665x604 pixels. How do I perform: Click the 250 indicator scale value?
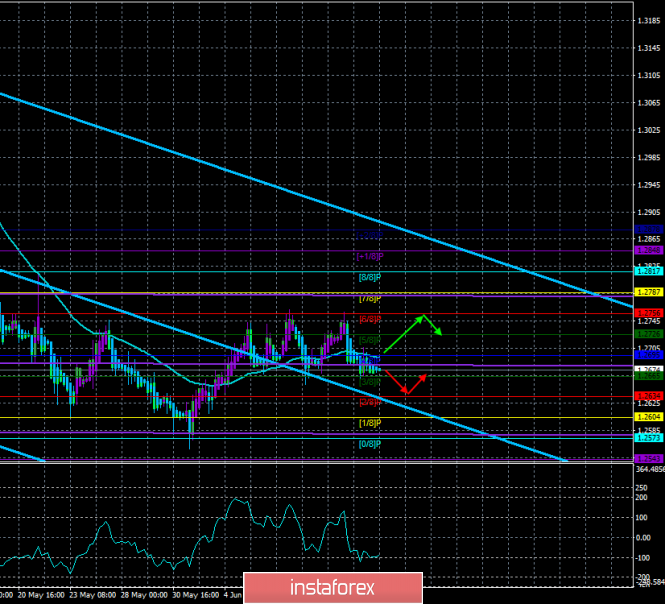(x=641, y=488)
